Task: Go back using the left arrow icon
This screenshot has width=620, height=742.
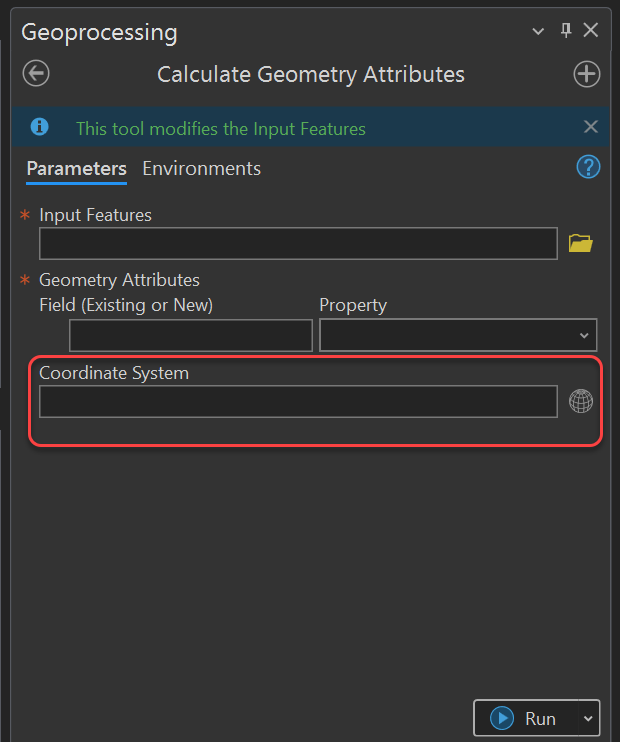Action: 36,74
